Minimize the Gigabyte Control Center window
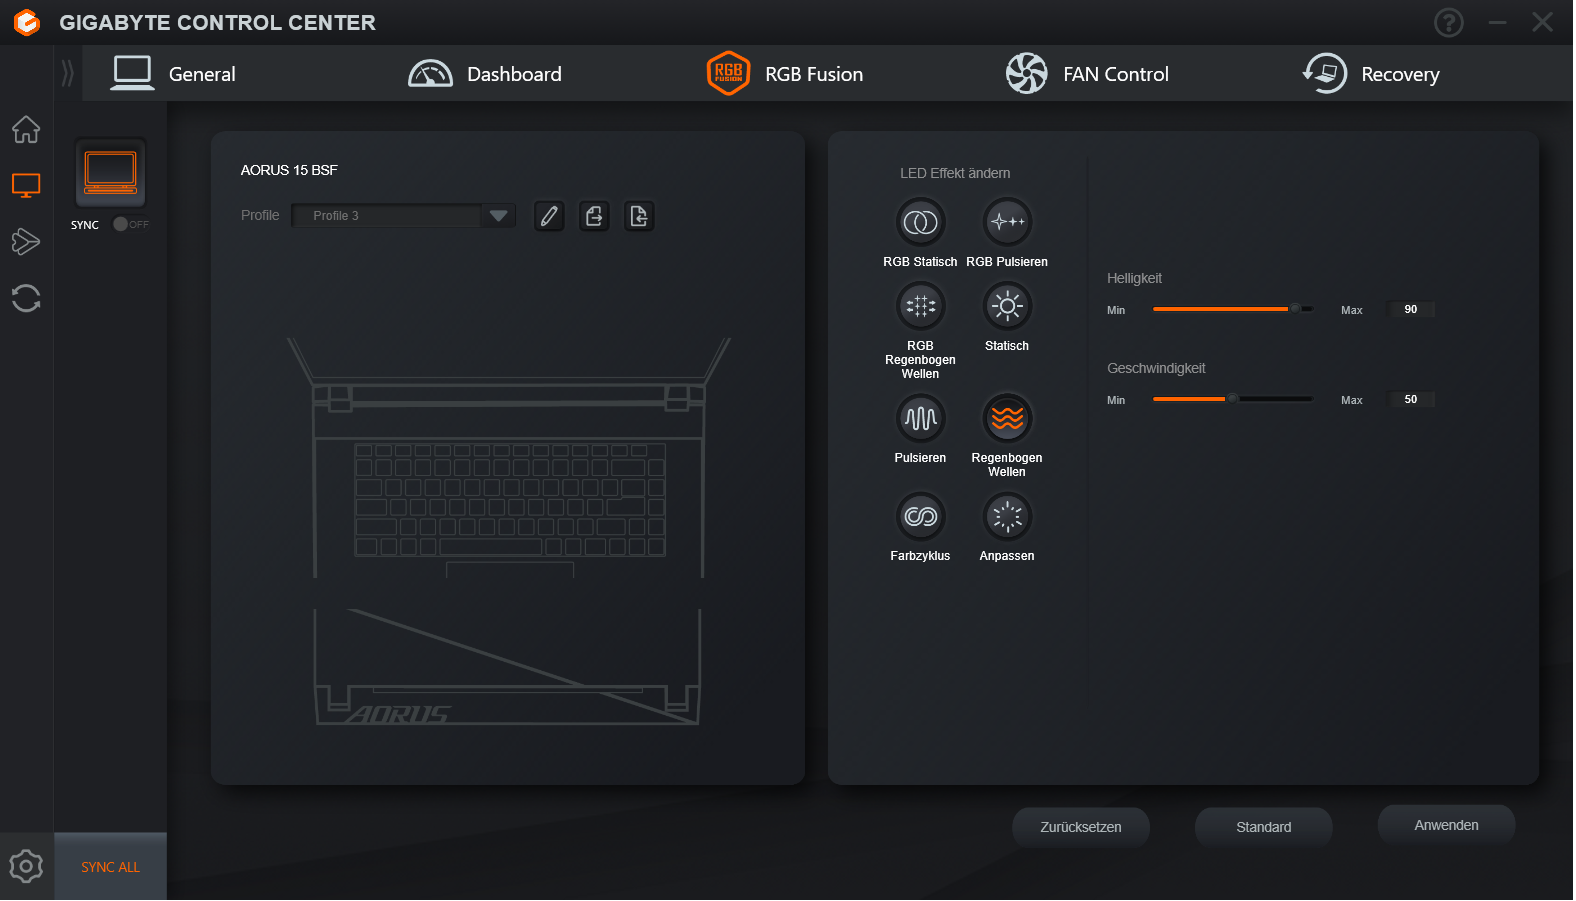This screenshot has height=901, width=1576. pyautogui.click(x=1497, y=22)
